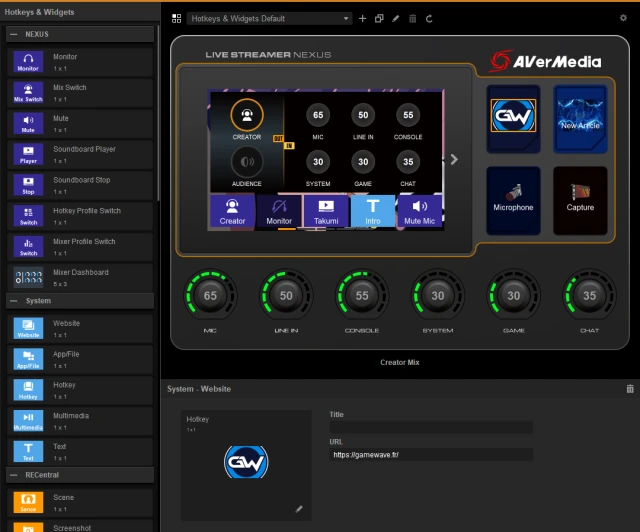The height and width of the screenshot is (532, 640).
Task: Click the Creator Mix label
Action: pyautogui.click(x=400, y=362)
